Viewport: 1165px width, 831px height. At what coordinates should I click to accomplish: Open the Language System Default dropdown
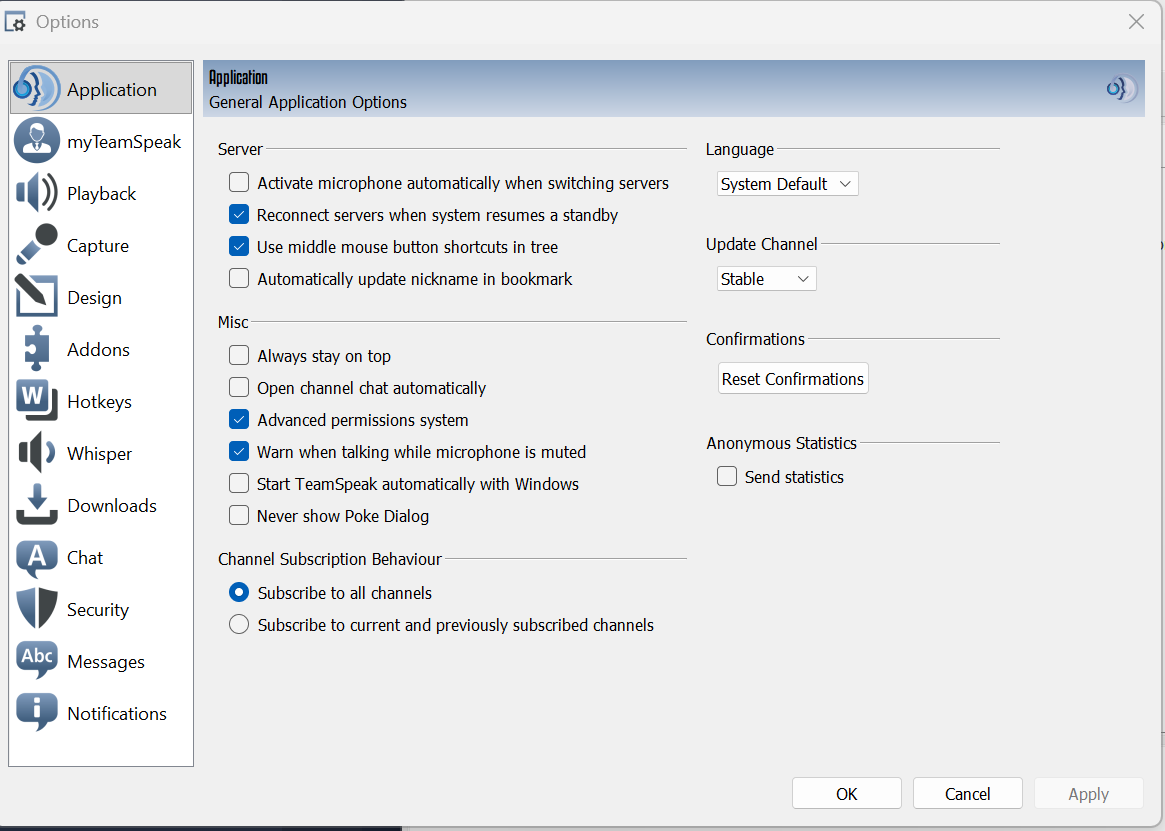tap(788, 184)
